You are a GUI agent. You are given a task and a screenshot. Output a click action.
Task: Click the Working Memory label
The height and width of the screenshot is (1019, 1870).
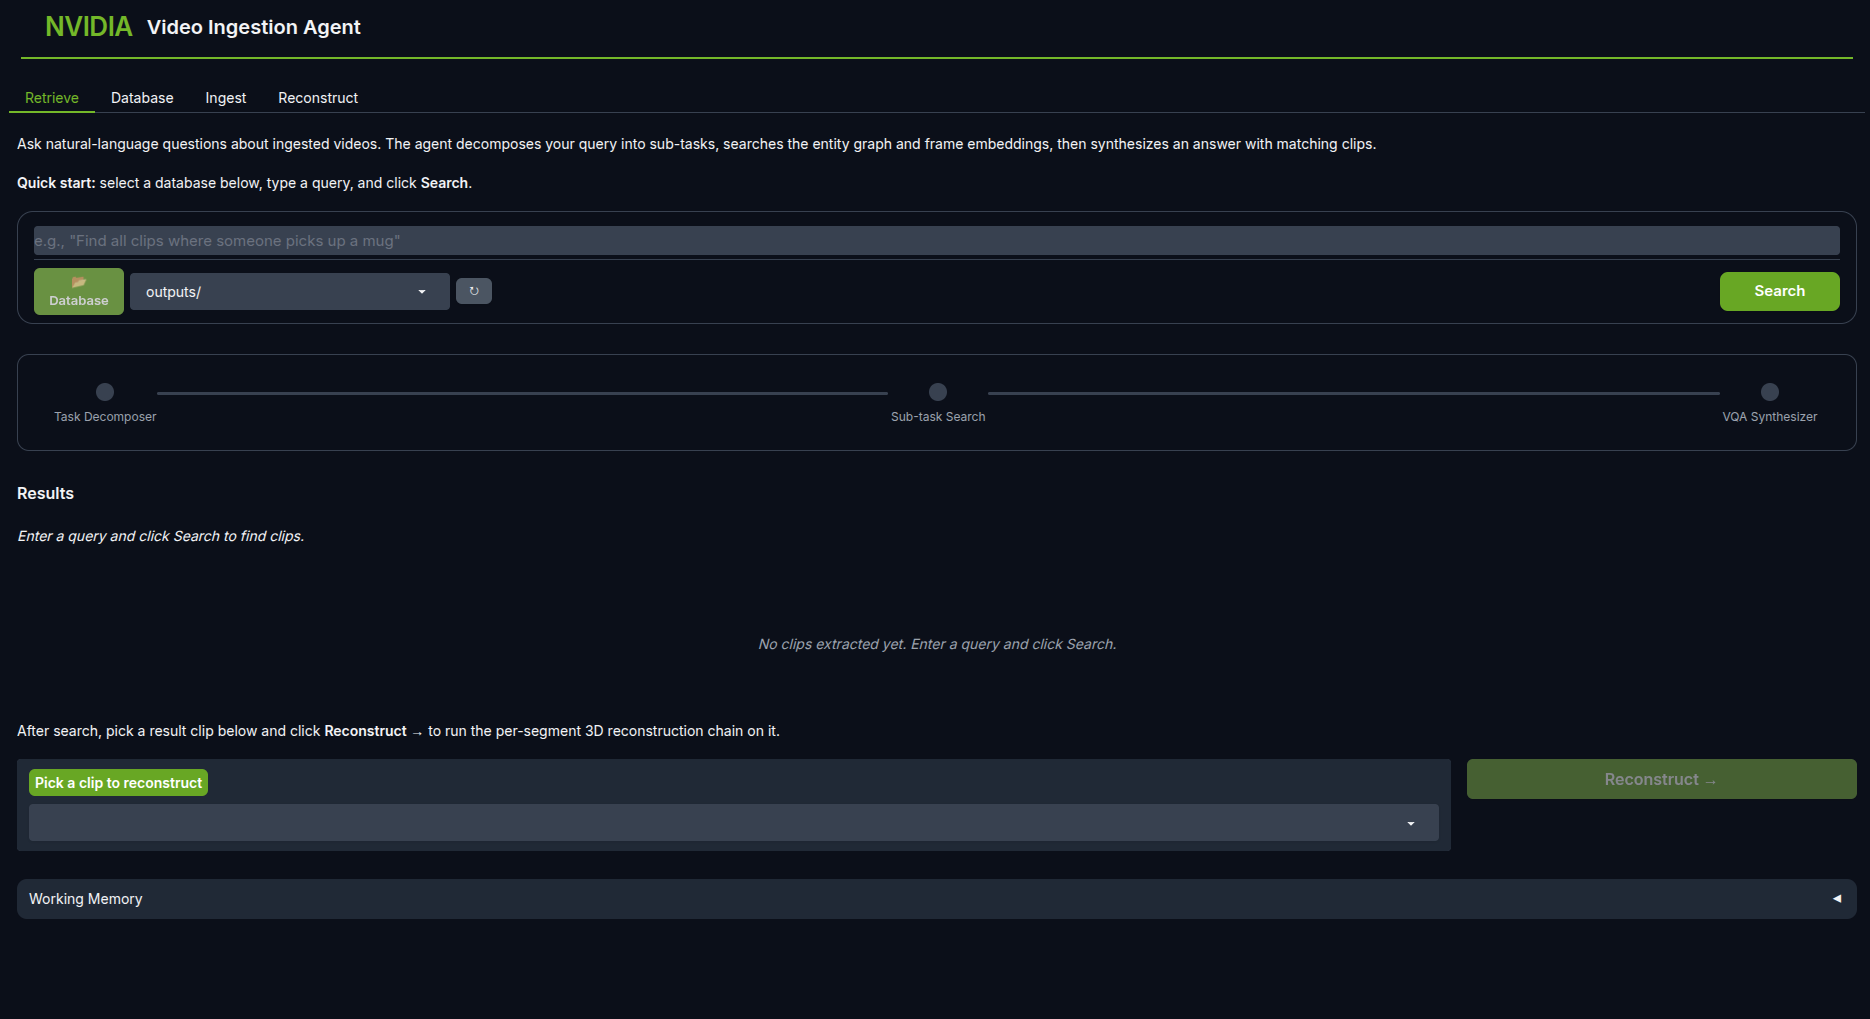pos(86,899)
